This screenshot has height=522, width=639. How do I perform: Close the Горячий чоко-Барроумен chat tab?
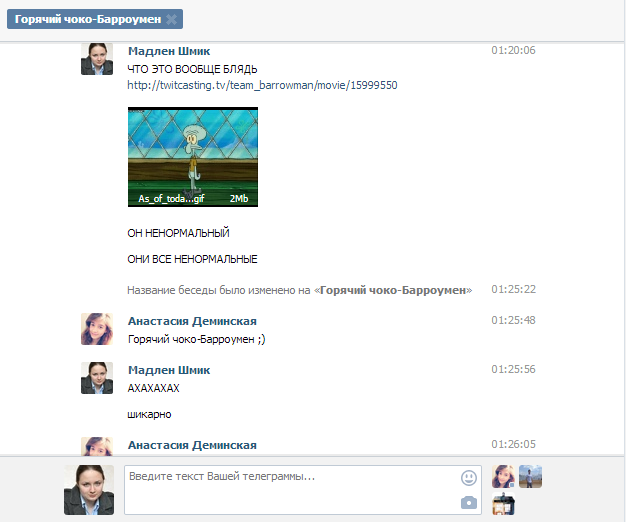point(172,20)
